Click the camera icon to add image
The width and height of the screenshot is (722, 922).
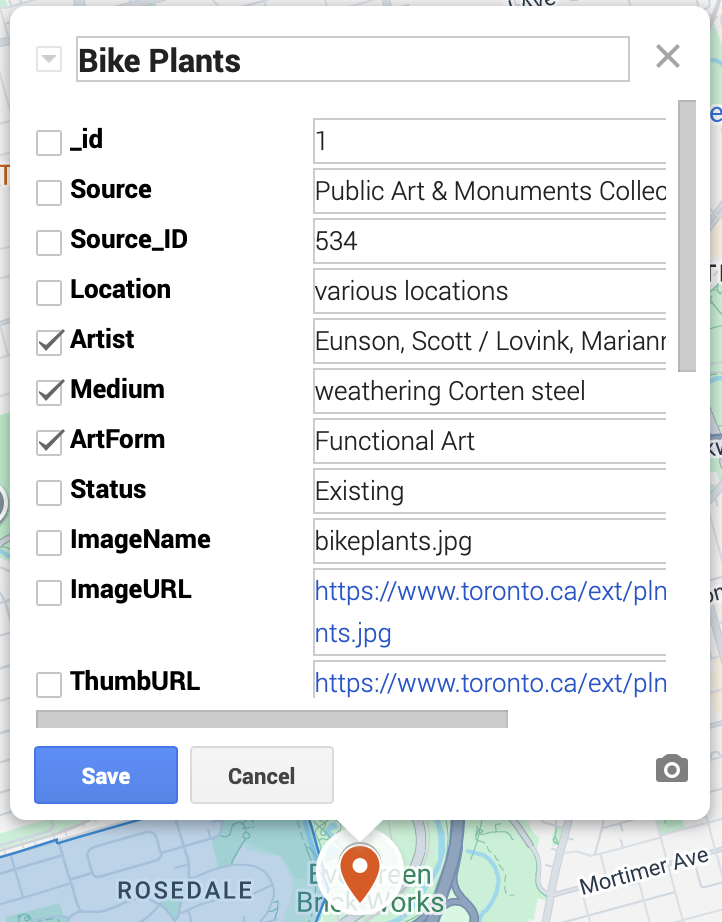[x=671, y=769]
